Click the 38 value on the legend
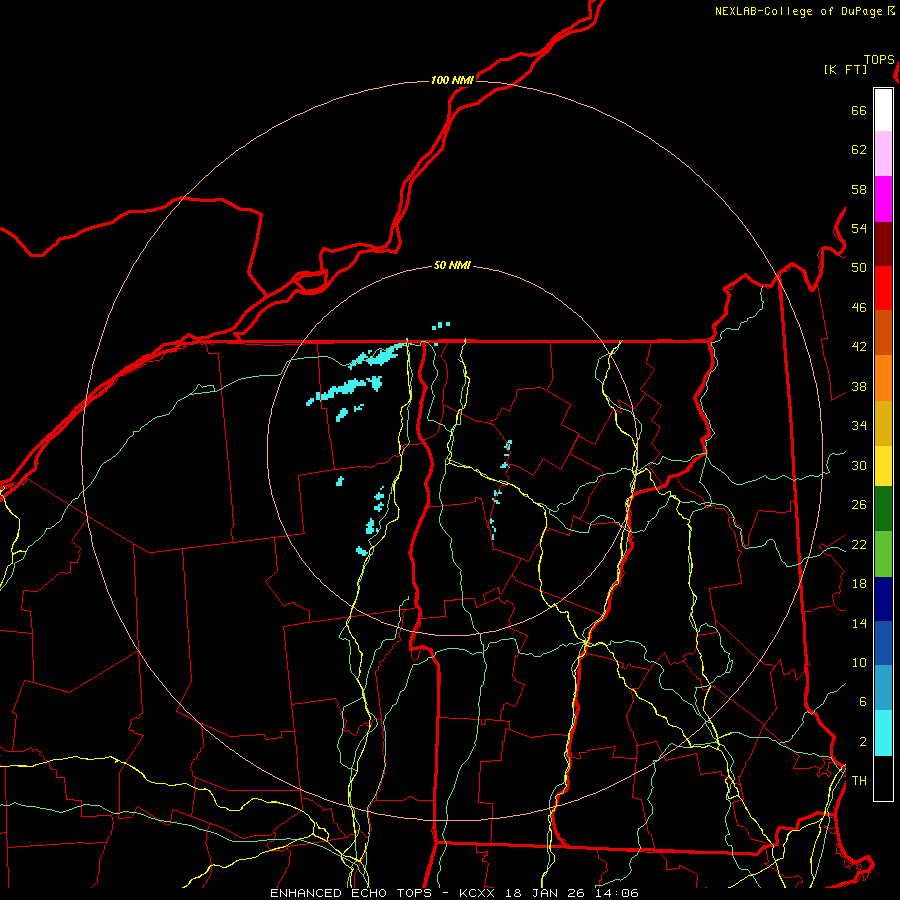The width and height of the screenshot is (900, 900). [x=859, y=387]
